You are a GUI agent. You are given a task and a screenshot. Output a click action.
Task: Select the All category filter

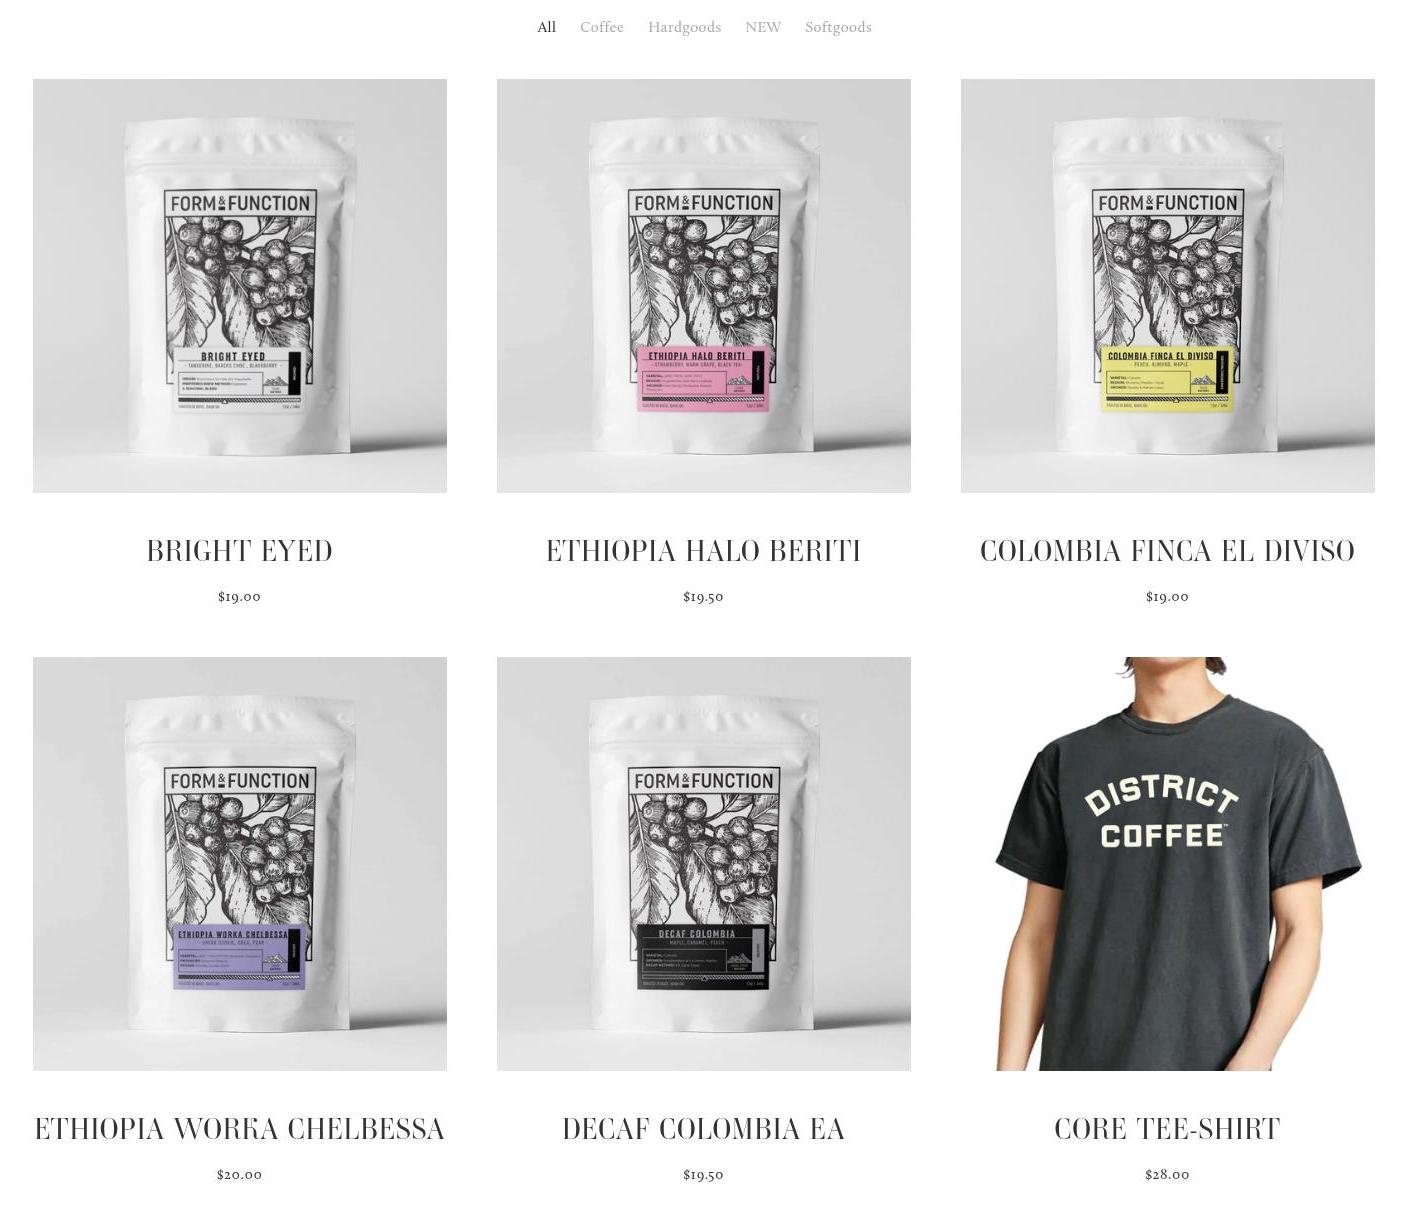546,27
